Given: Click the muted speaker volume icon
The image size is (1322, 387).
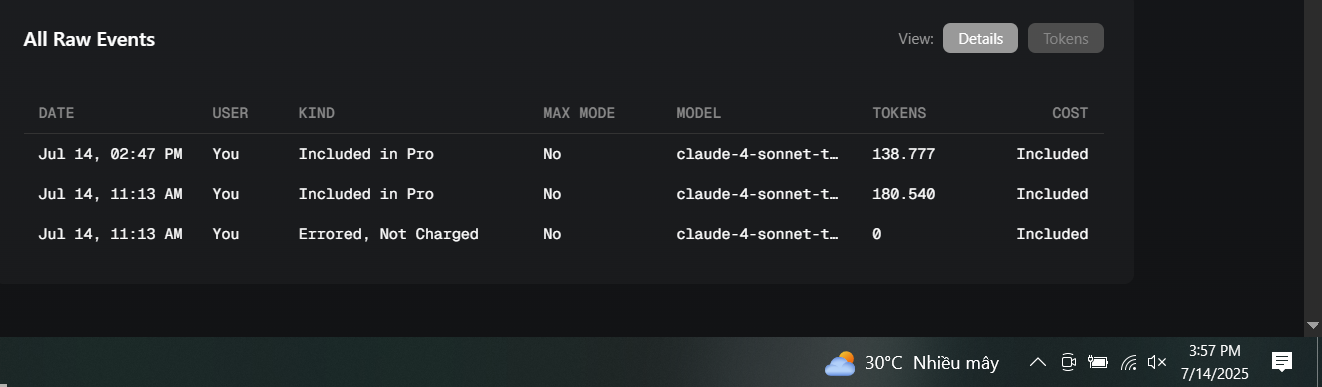Looking at the screenshot, I should click(1157, 362).
